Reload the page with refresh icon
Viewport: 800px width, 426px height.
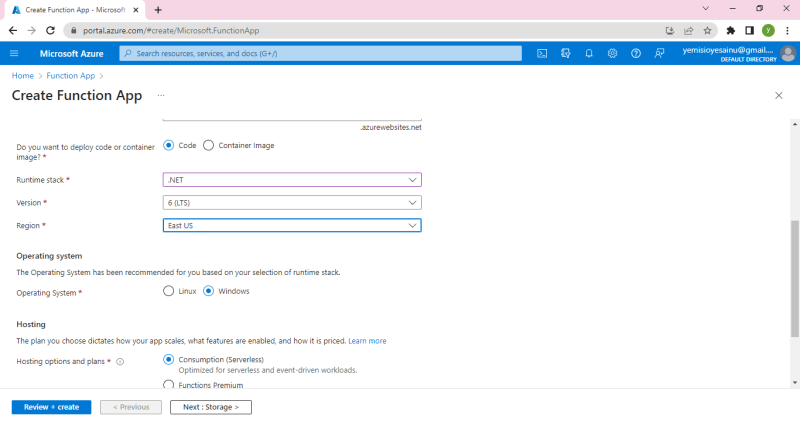(50, 31)
